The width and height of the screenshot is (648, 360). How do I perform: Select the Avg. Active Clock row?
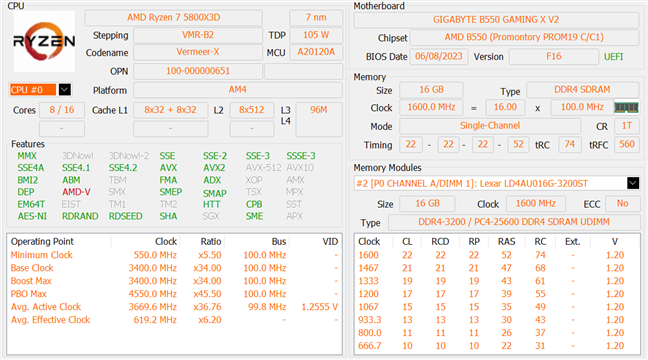coord(174,307)
